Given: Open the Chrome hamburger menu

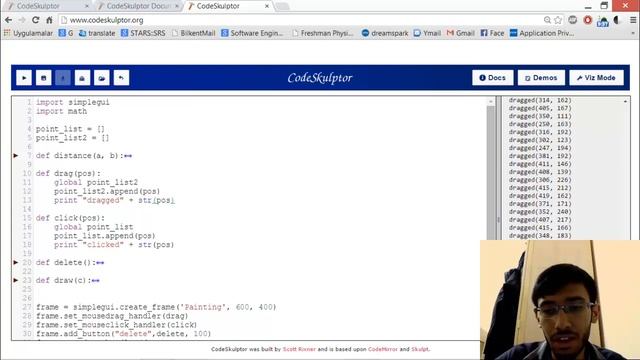Looking at the screenshot, I should [x=633, y=20].
